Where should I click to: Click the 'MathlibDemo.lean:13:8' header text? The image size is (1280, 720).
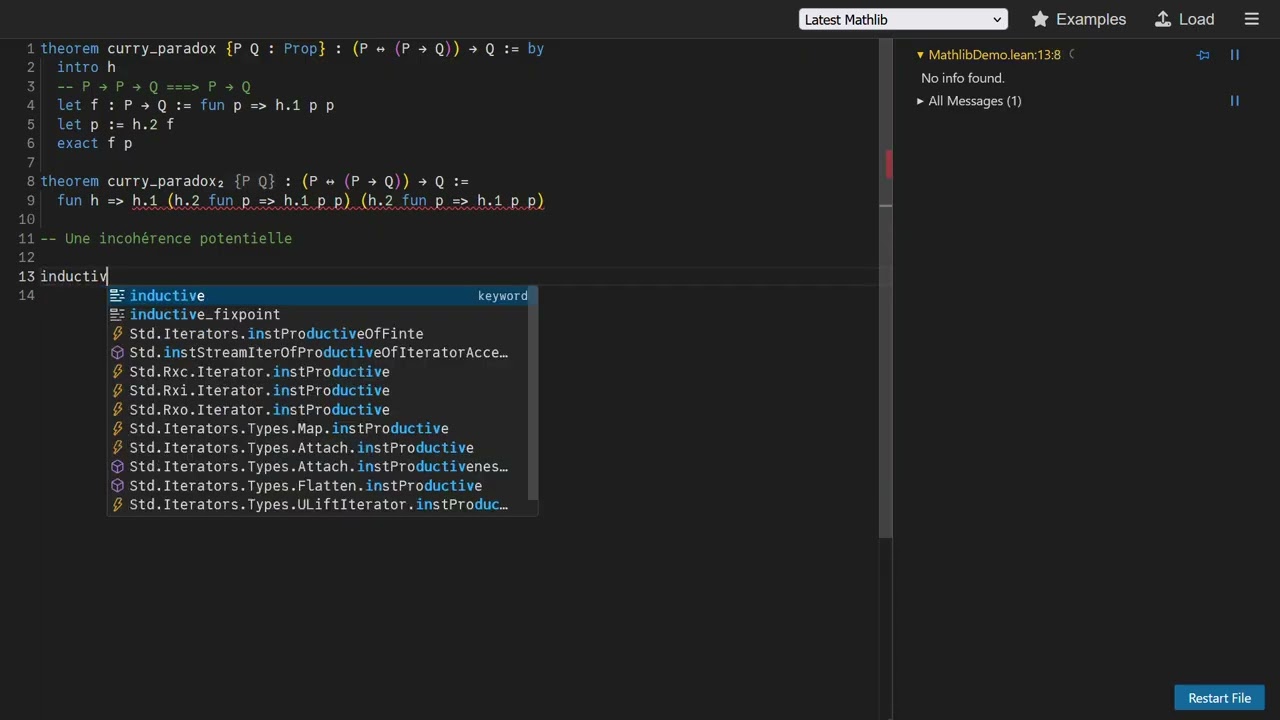pyautogui.click(x=994, y=55)
